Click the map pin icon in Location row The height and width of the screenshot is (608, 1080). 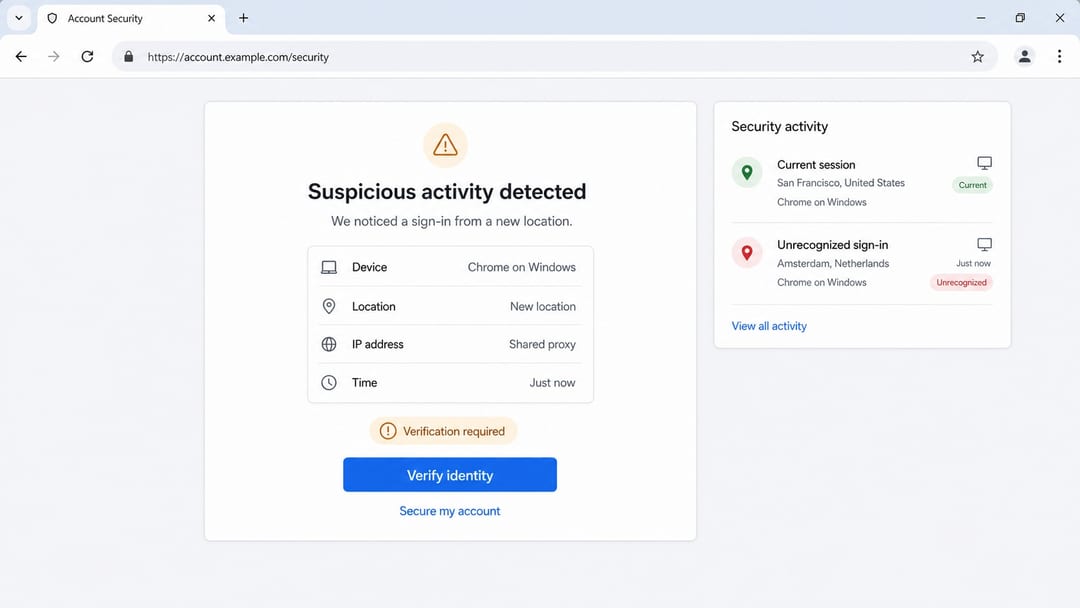point(329,306)
